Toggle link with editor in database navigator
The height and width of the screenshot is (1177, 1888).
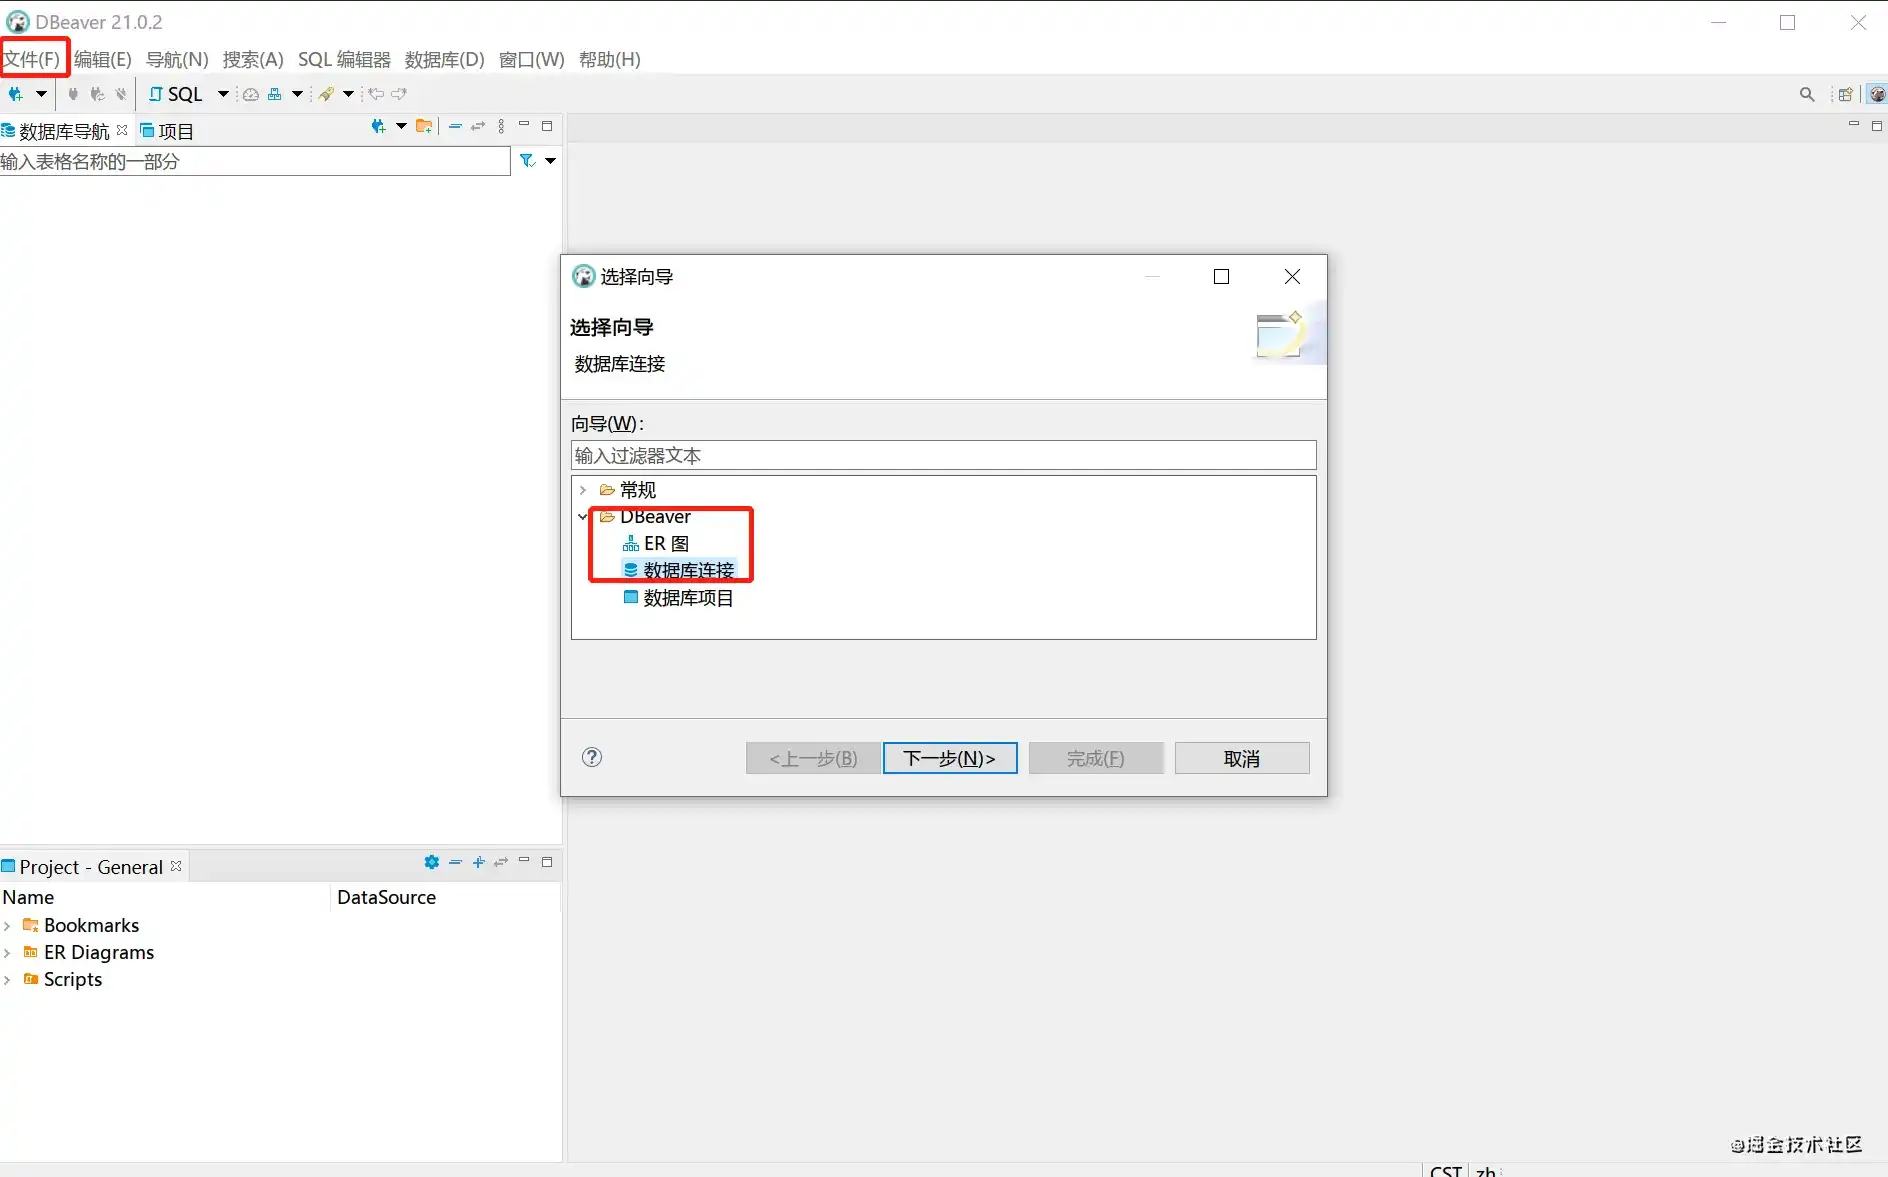(478, 127)
